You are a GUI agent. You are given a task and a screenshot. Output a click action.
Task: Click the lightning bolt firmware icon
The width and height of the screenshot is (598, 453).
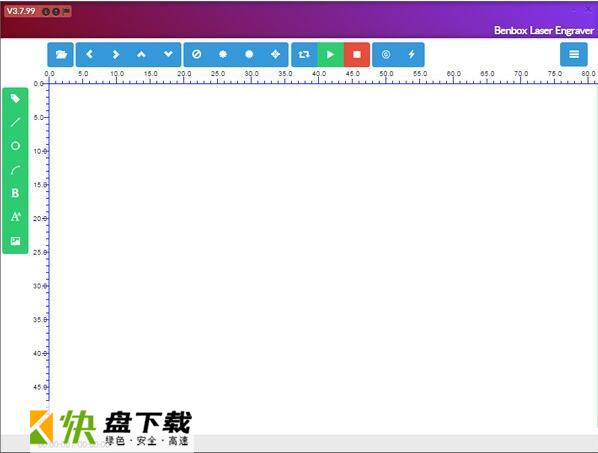coord(412,55)
